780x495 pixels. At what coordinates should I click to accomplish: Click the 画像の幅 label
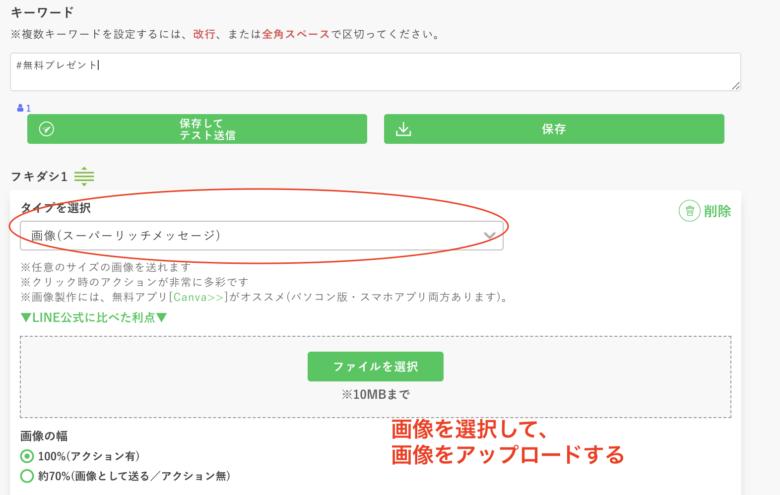point(44,436)
